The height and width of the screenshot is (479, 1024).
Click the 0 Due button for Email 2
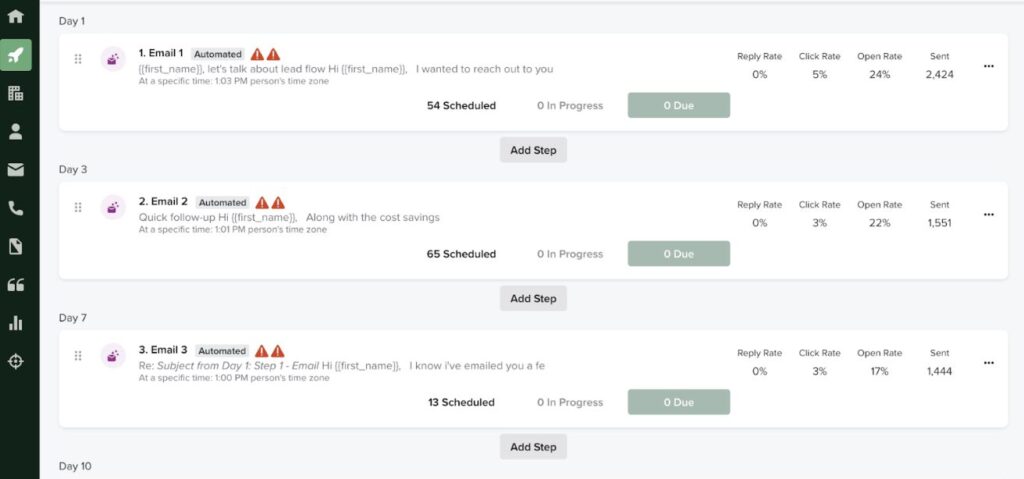(679, 254)
